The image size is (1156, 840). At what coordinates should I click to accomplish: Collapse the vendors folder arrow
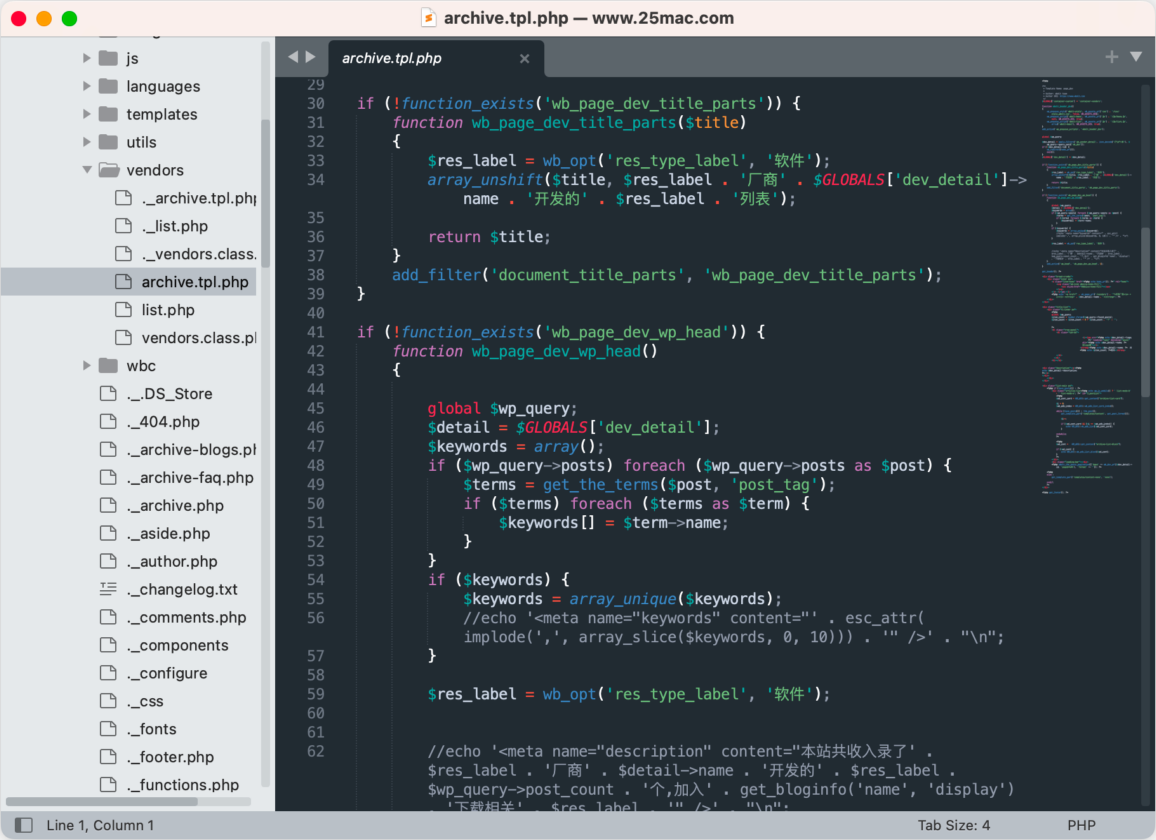tap(86, 170)
